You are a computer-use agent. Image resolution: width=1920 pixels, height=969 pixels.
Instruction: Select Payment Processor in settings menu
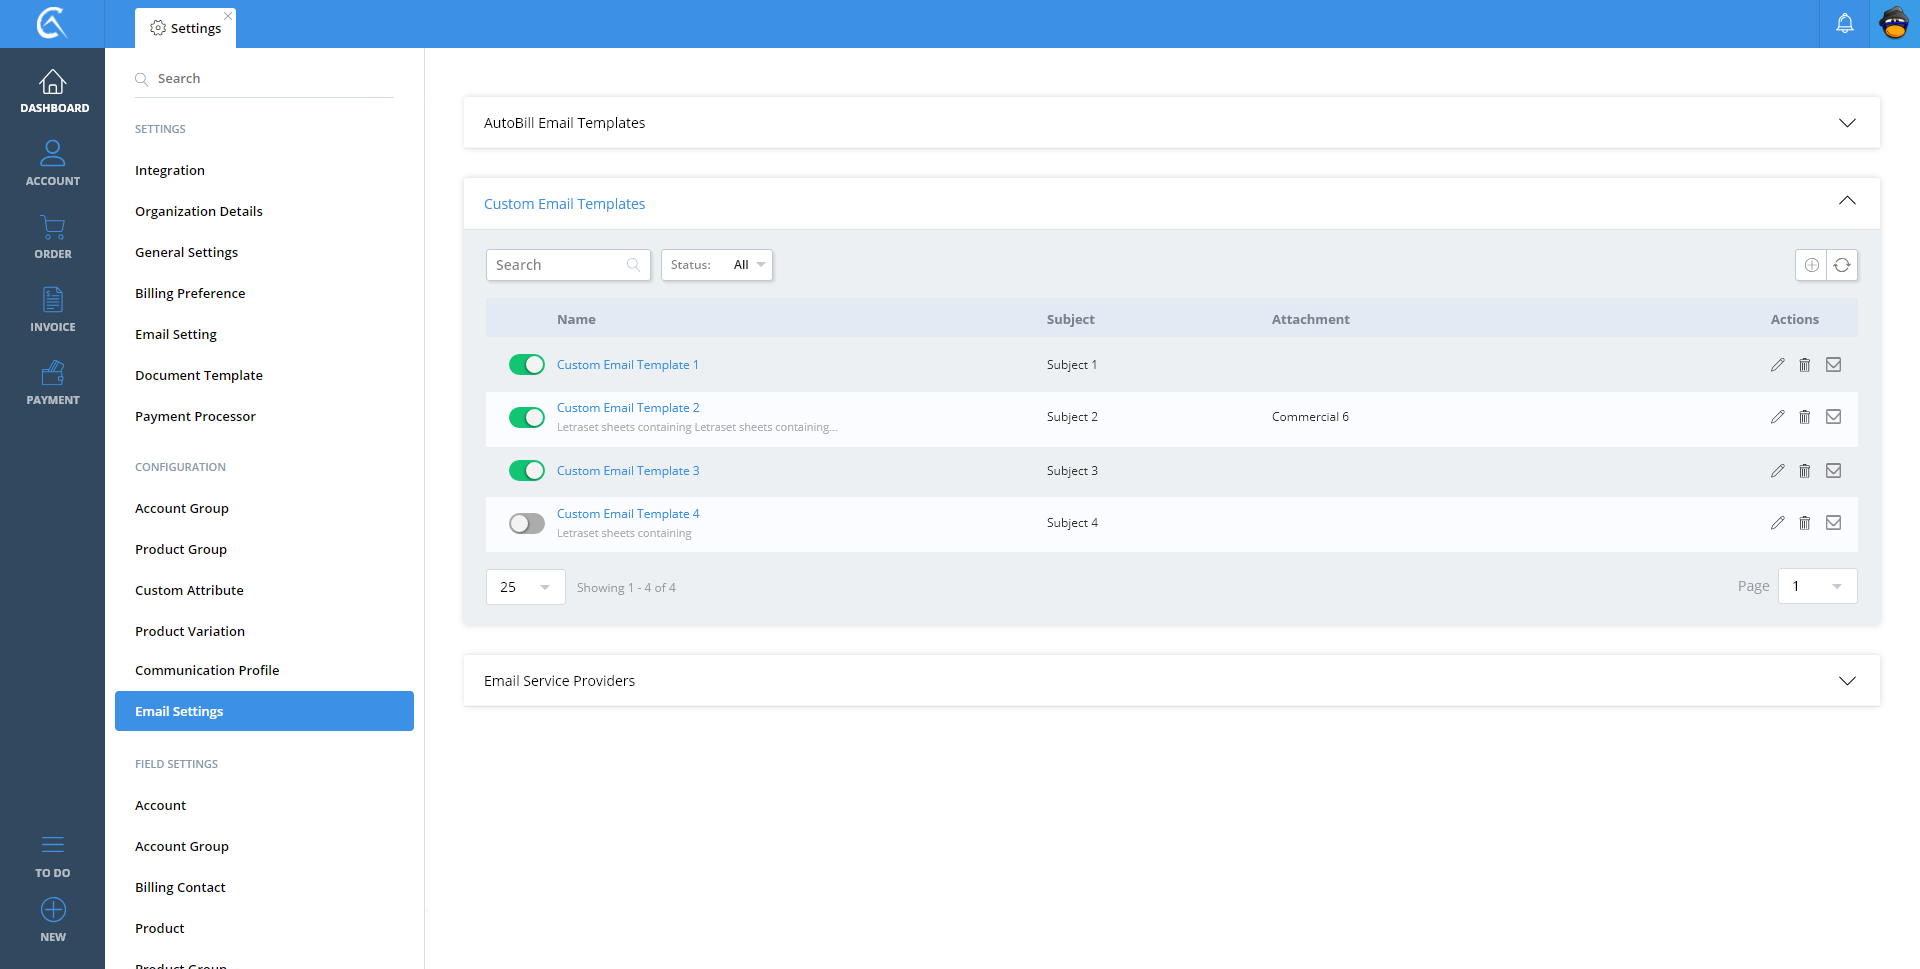tap(195, 416)
